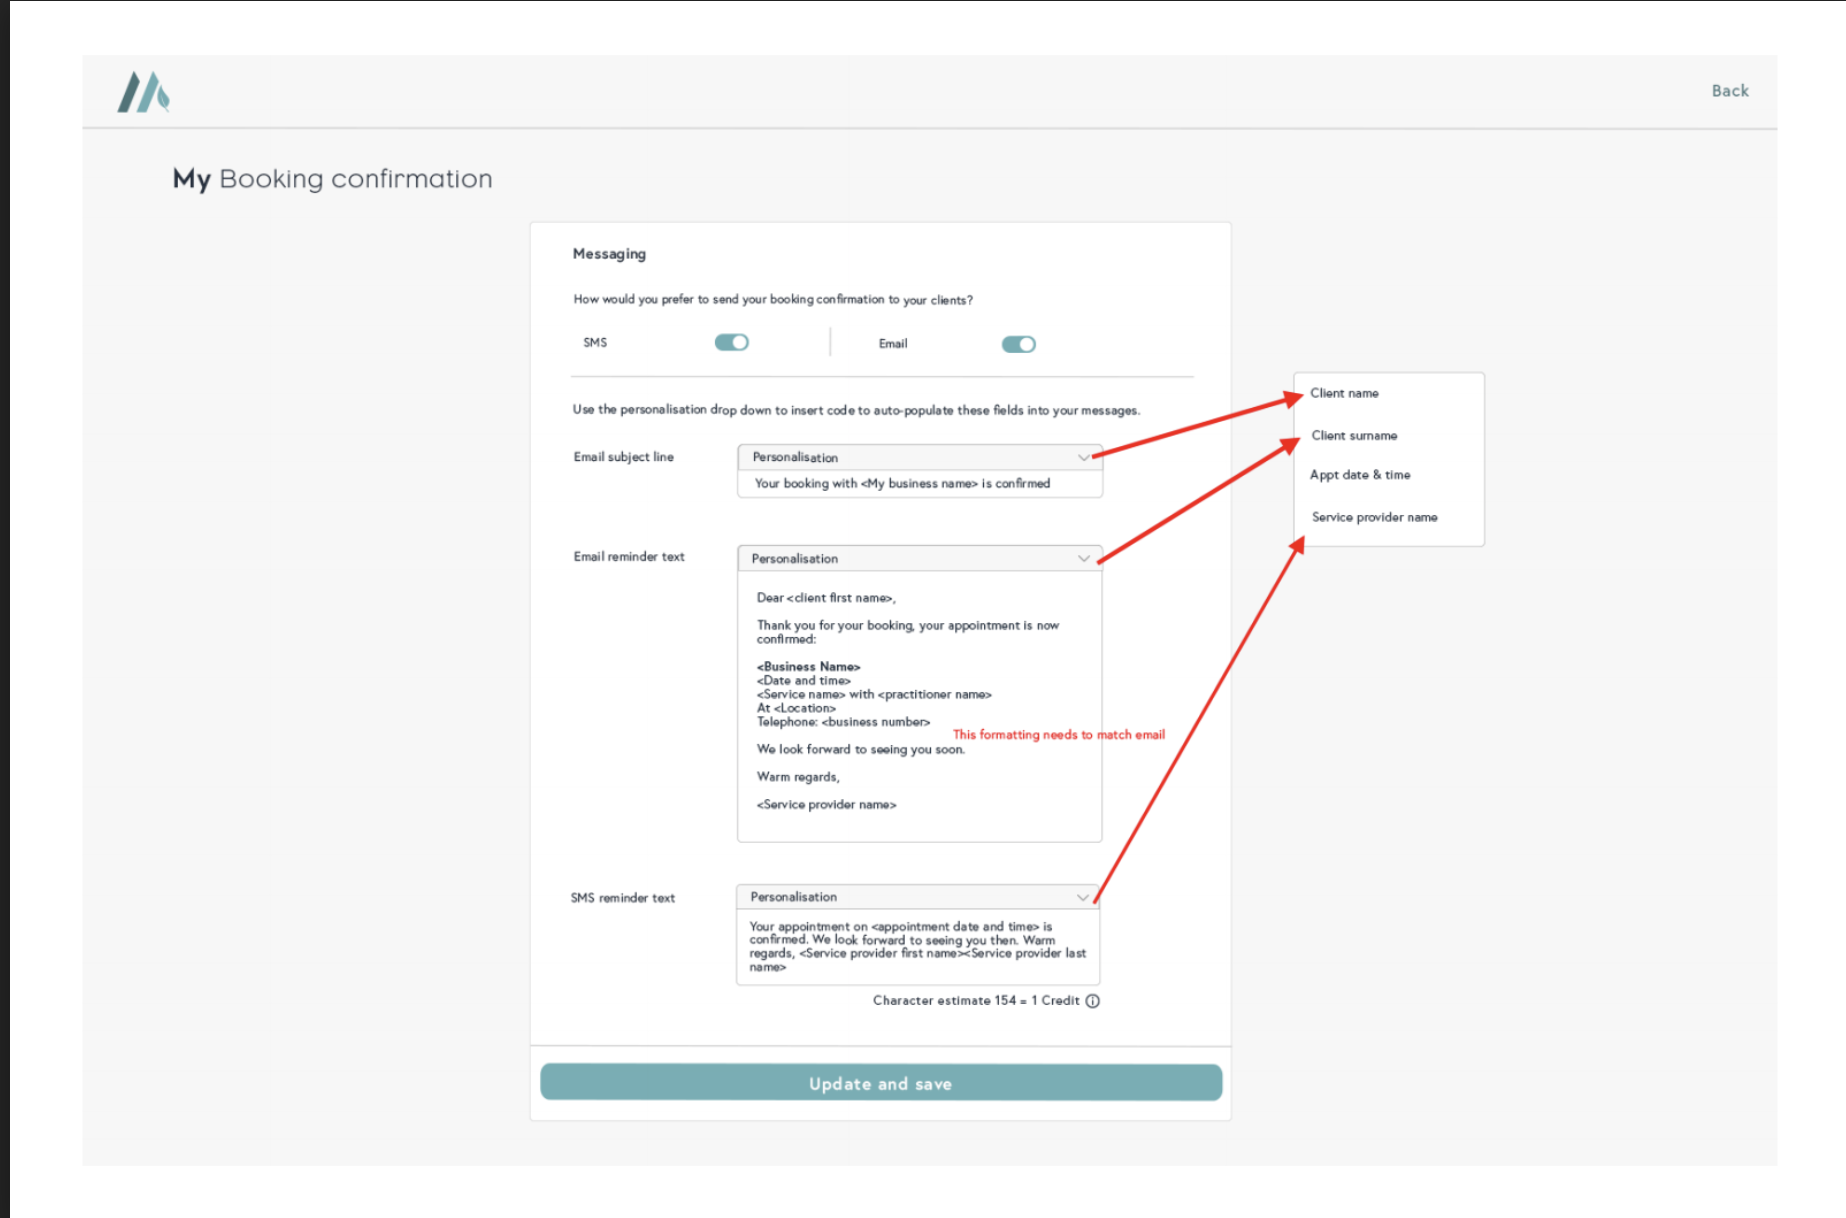Click the Business Name placeholder in email text
The image size is (1846, 1218).
pyautogui.click(x=808, y=667)
